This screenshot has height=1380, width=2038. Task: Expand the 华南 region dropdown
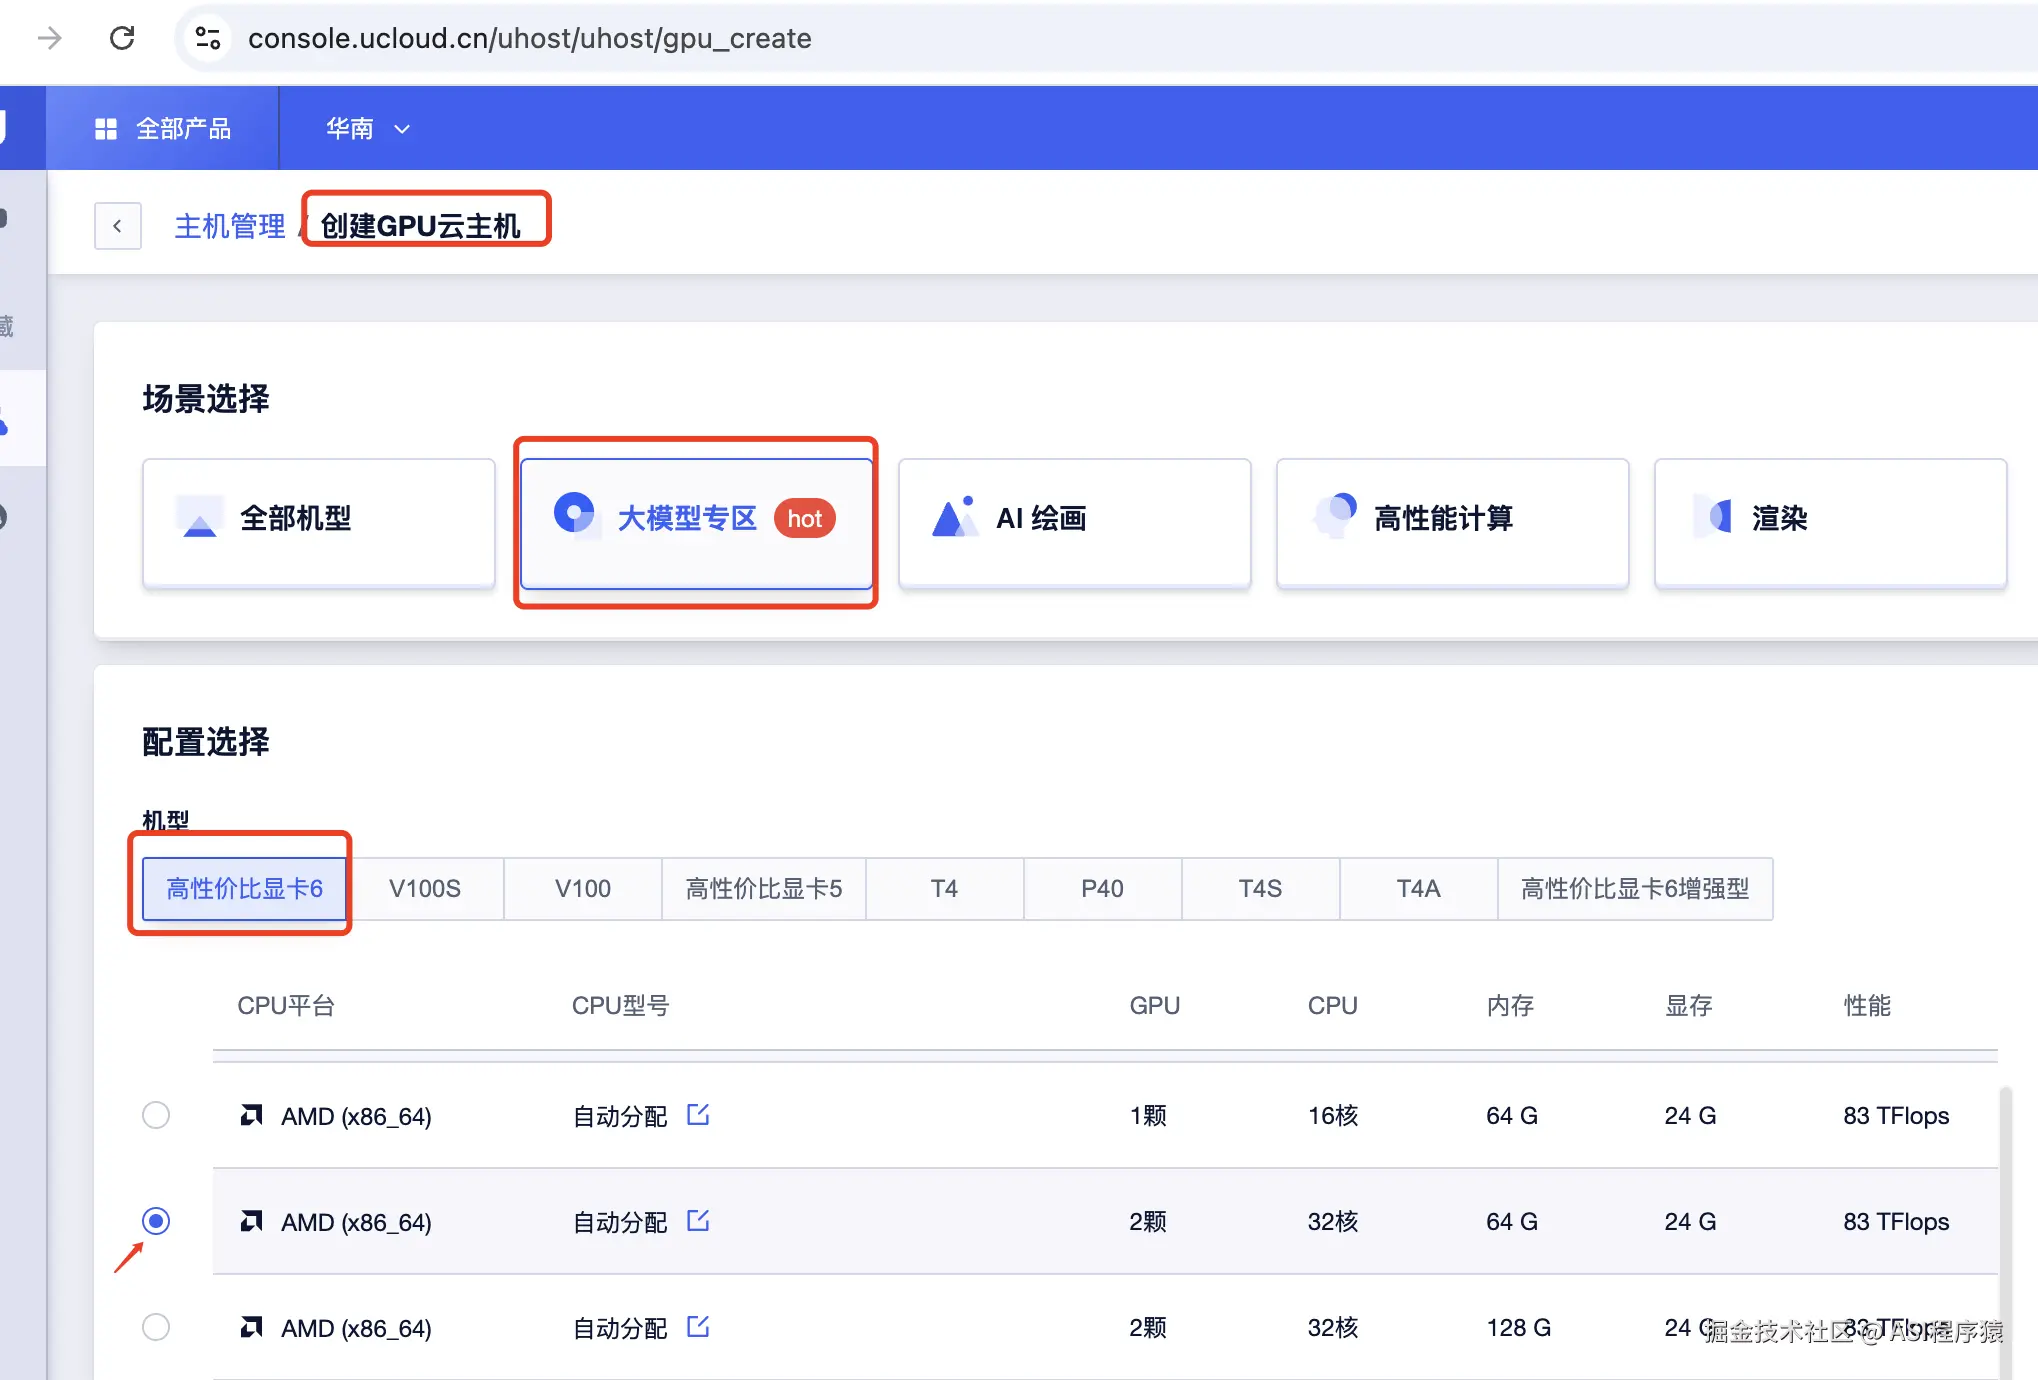click(367, 129)
